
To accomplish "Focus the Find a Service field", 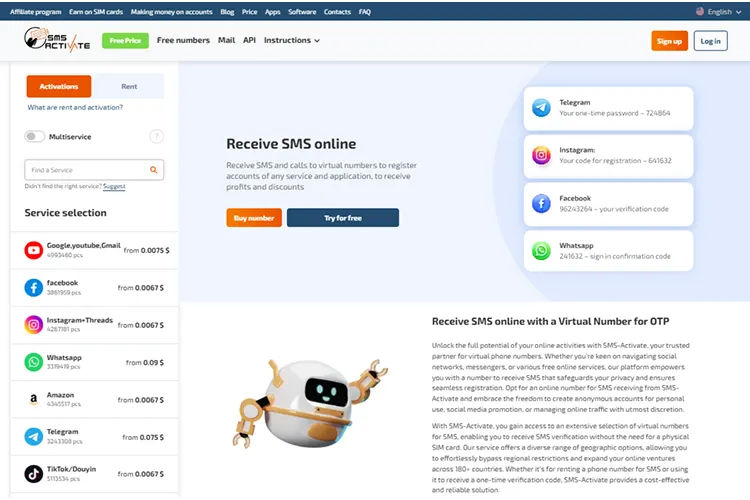I will point(94,170).
